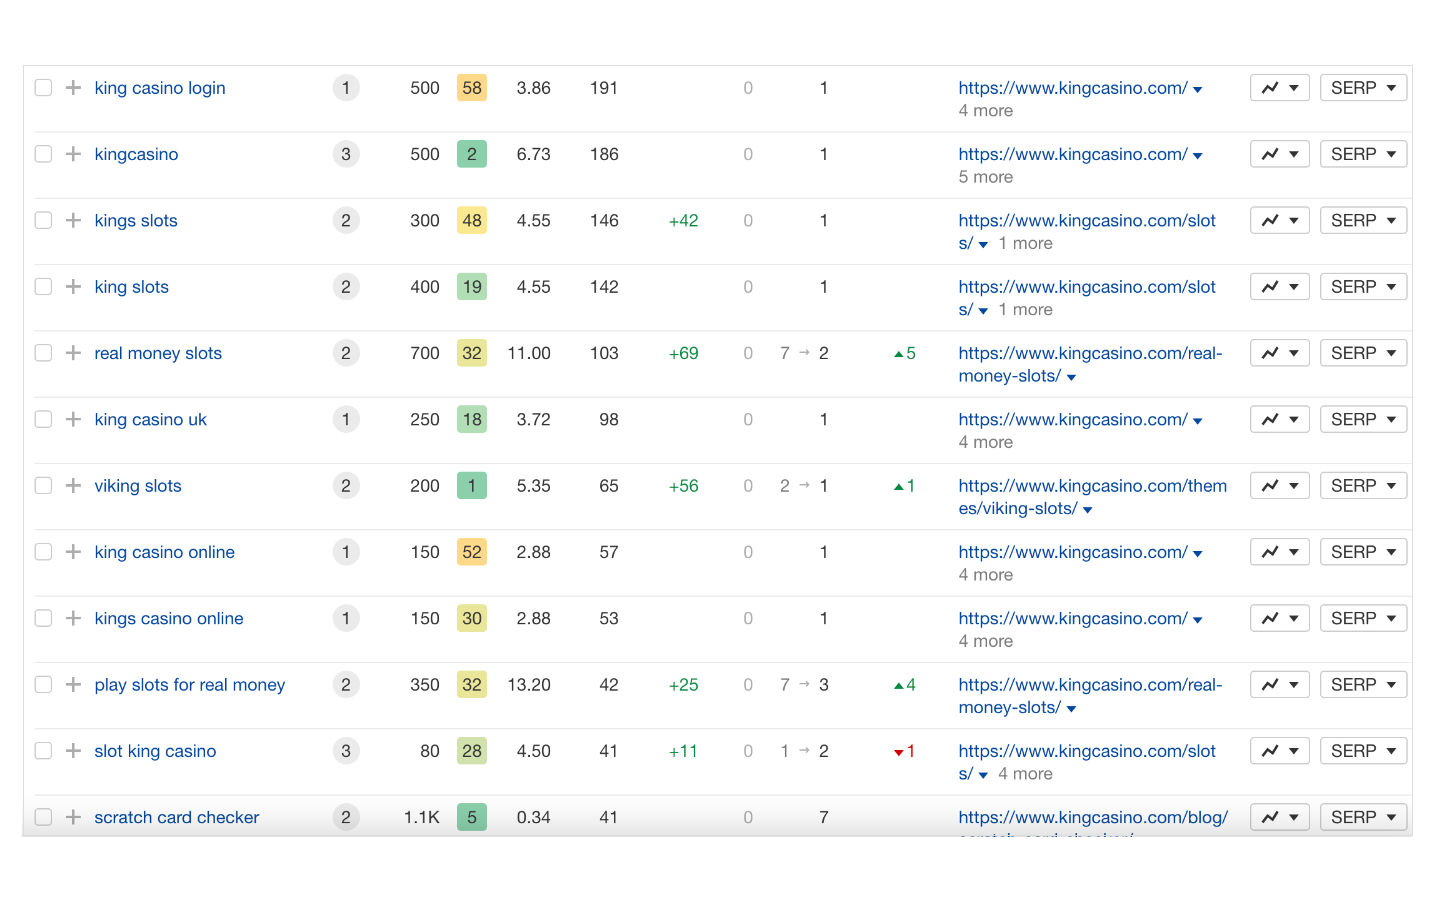This screenshot has height=900, width=1440.
Task: Click '1 more' beside kings slots URL
Action: tap(1025, 243)
